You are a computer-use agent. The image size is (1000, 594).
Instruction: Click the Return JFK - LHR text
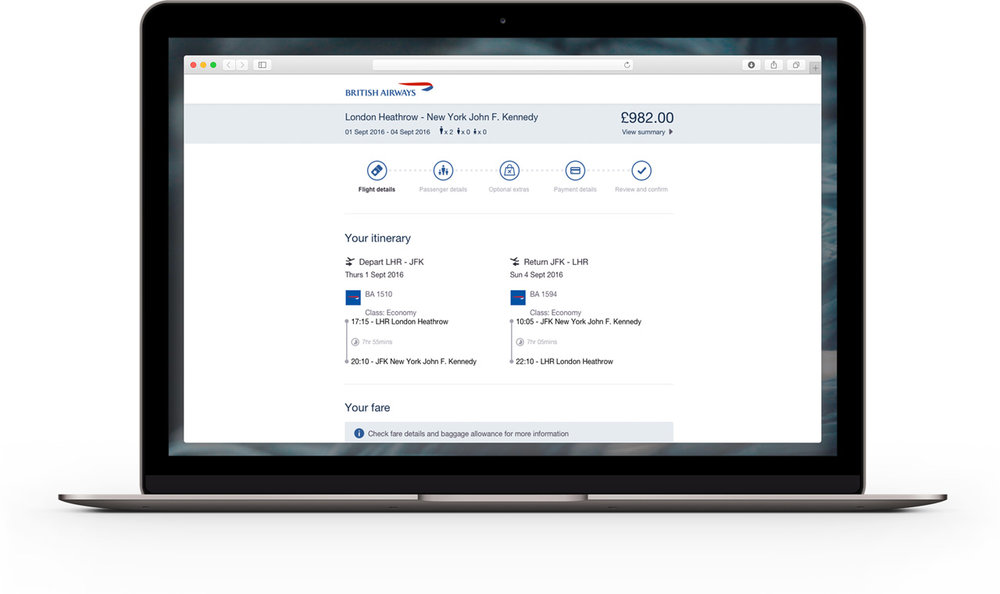click(x=556, y=262)
